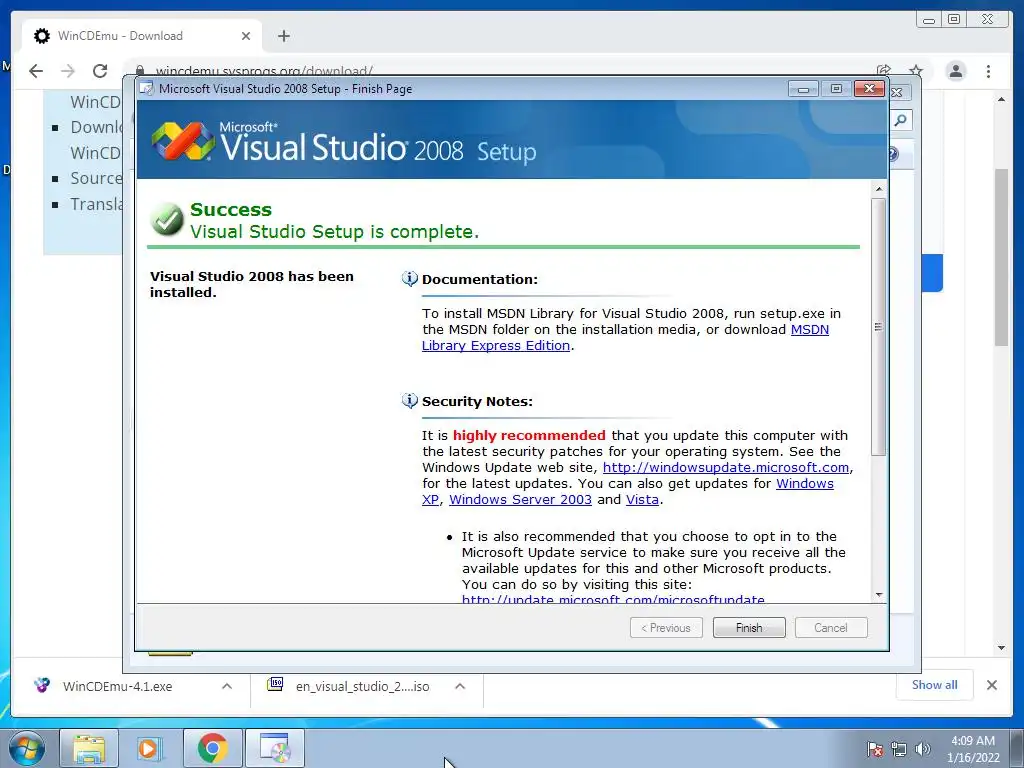Click the setup window title bar icon
Screen dimensions: 1024x768
click(x=147, y=89)
